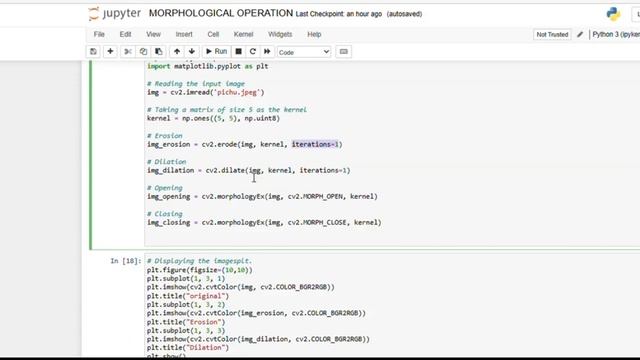
Task: Click the imshow img_dilation line
Action: coord(258,339)
